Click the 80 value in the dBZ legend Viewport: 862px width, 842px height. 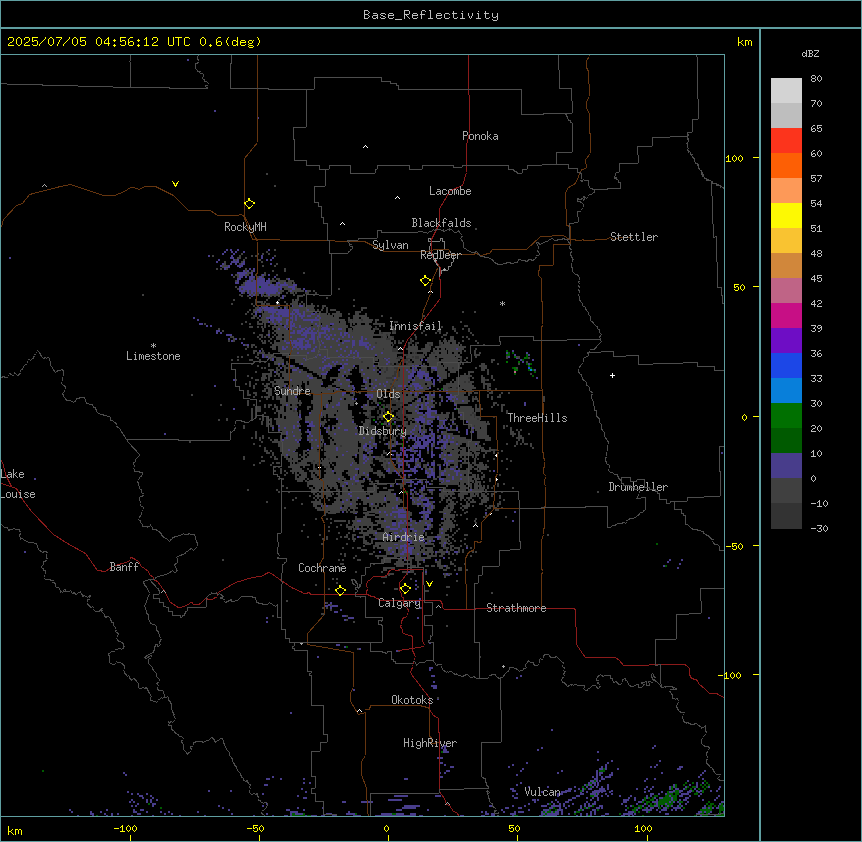(x=816, y=79)
